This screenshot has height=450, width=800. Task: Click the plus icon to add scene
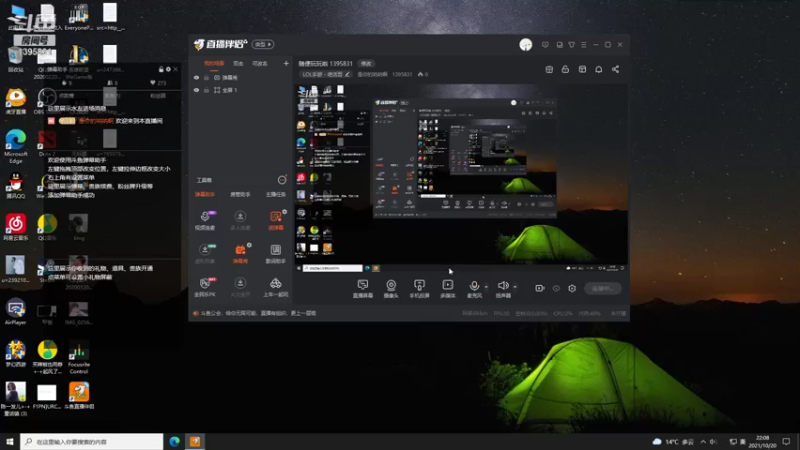286,63
